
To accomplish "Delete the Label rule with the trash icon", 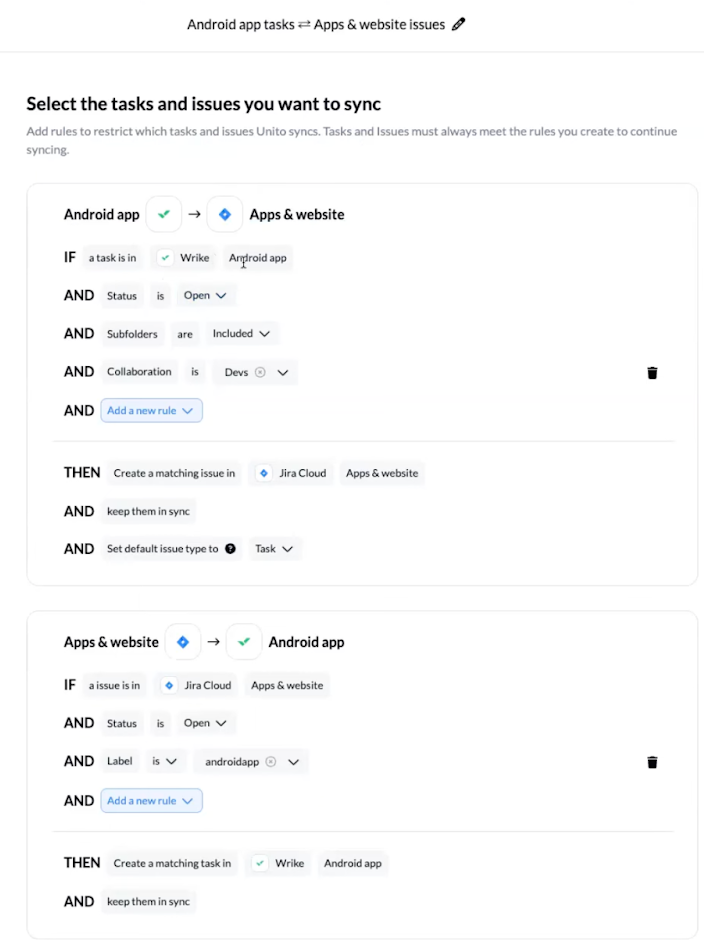I will (652, 762).
